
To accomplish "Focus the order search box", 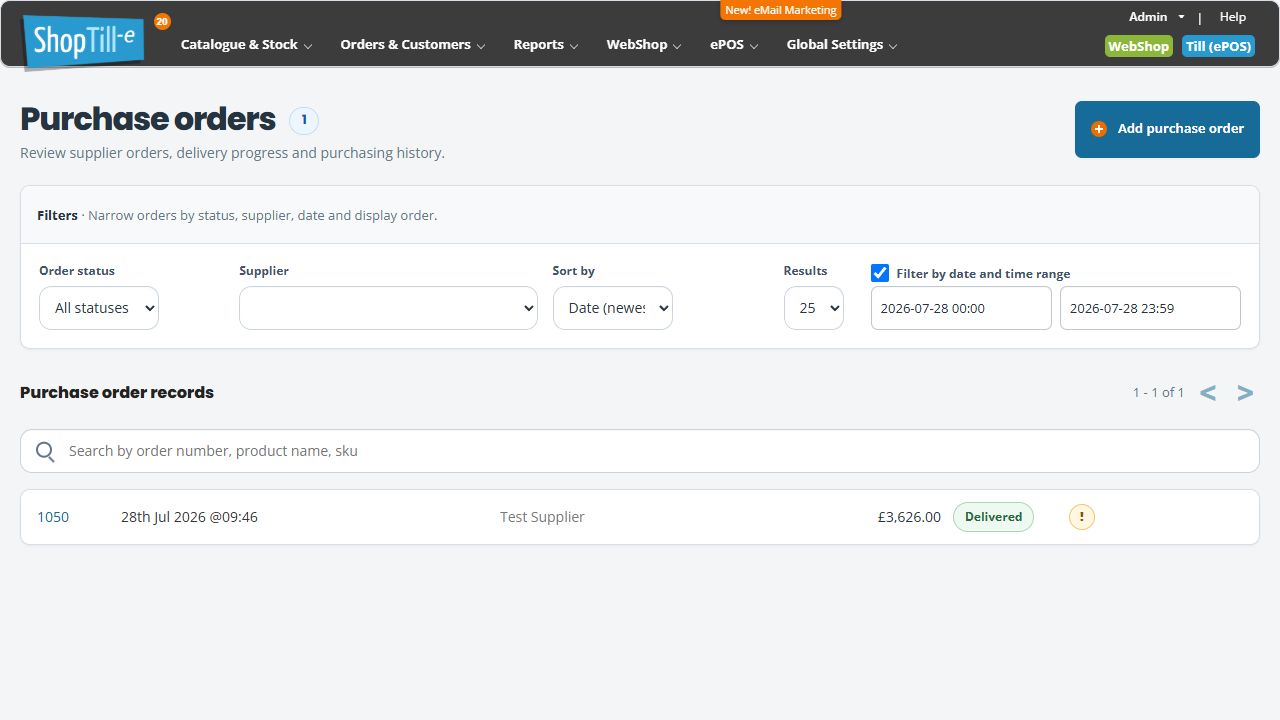I will [x=640, y=451].
